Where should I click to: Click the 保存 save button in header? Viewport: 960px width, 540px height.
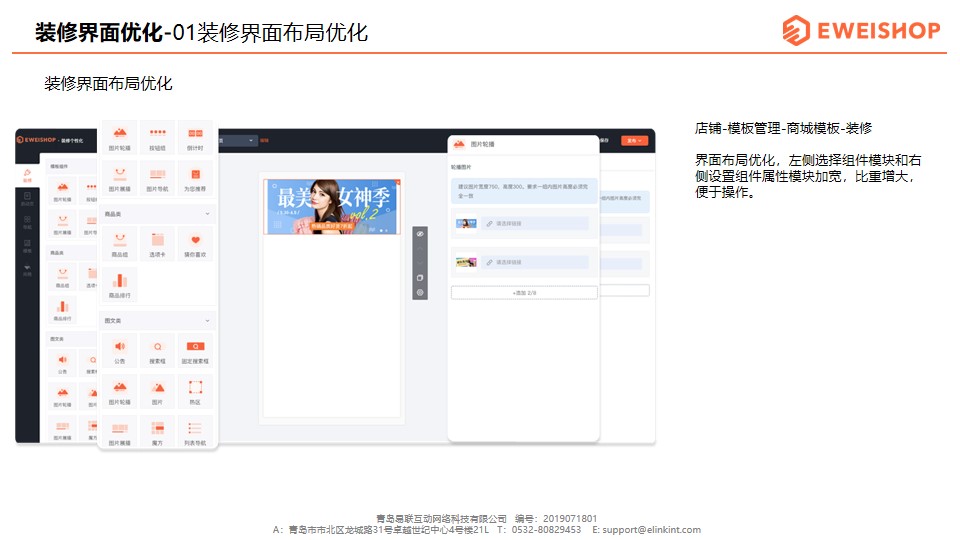tap(605, 141)
